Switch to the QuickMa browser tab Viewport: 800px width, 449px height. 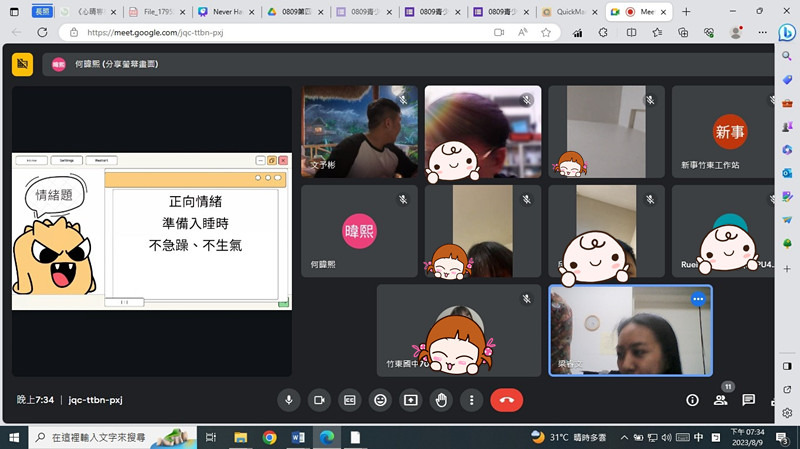tap(568, 12)
